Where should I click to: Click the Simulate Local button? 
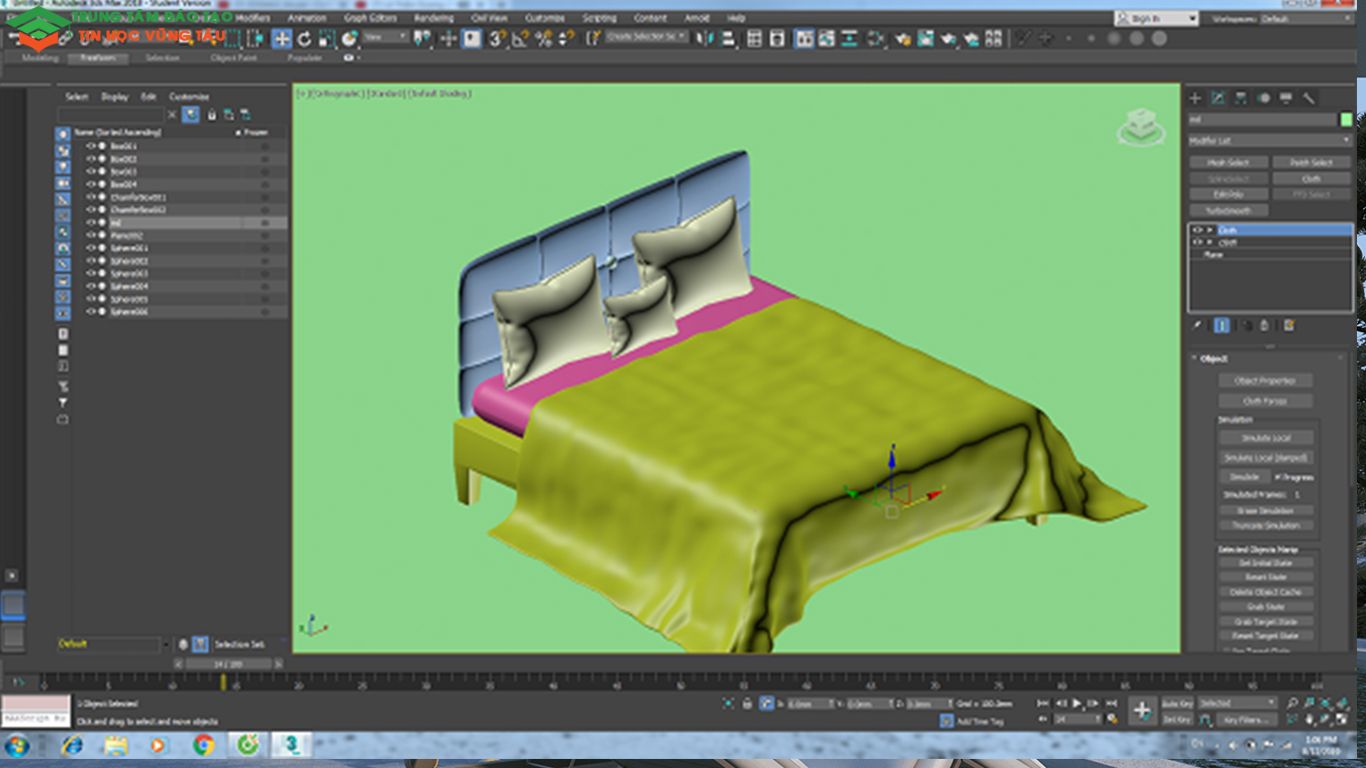click(1267, 437)
